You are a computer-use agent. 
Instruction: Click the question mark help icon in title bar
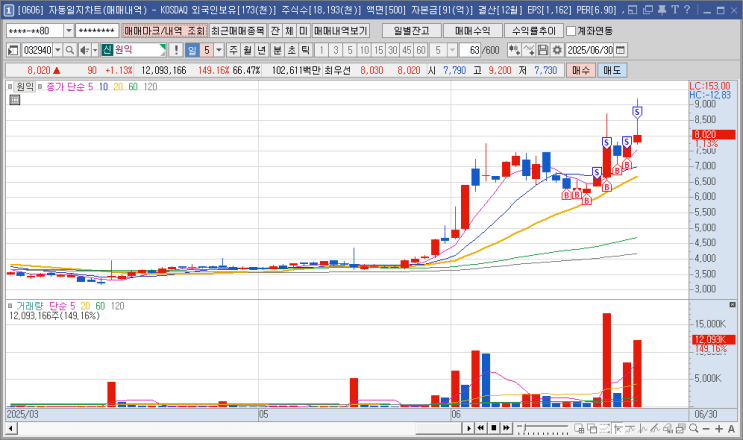coord(687,9)
